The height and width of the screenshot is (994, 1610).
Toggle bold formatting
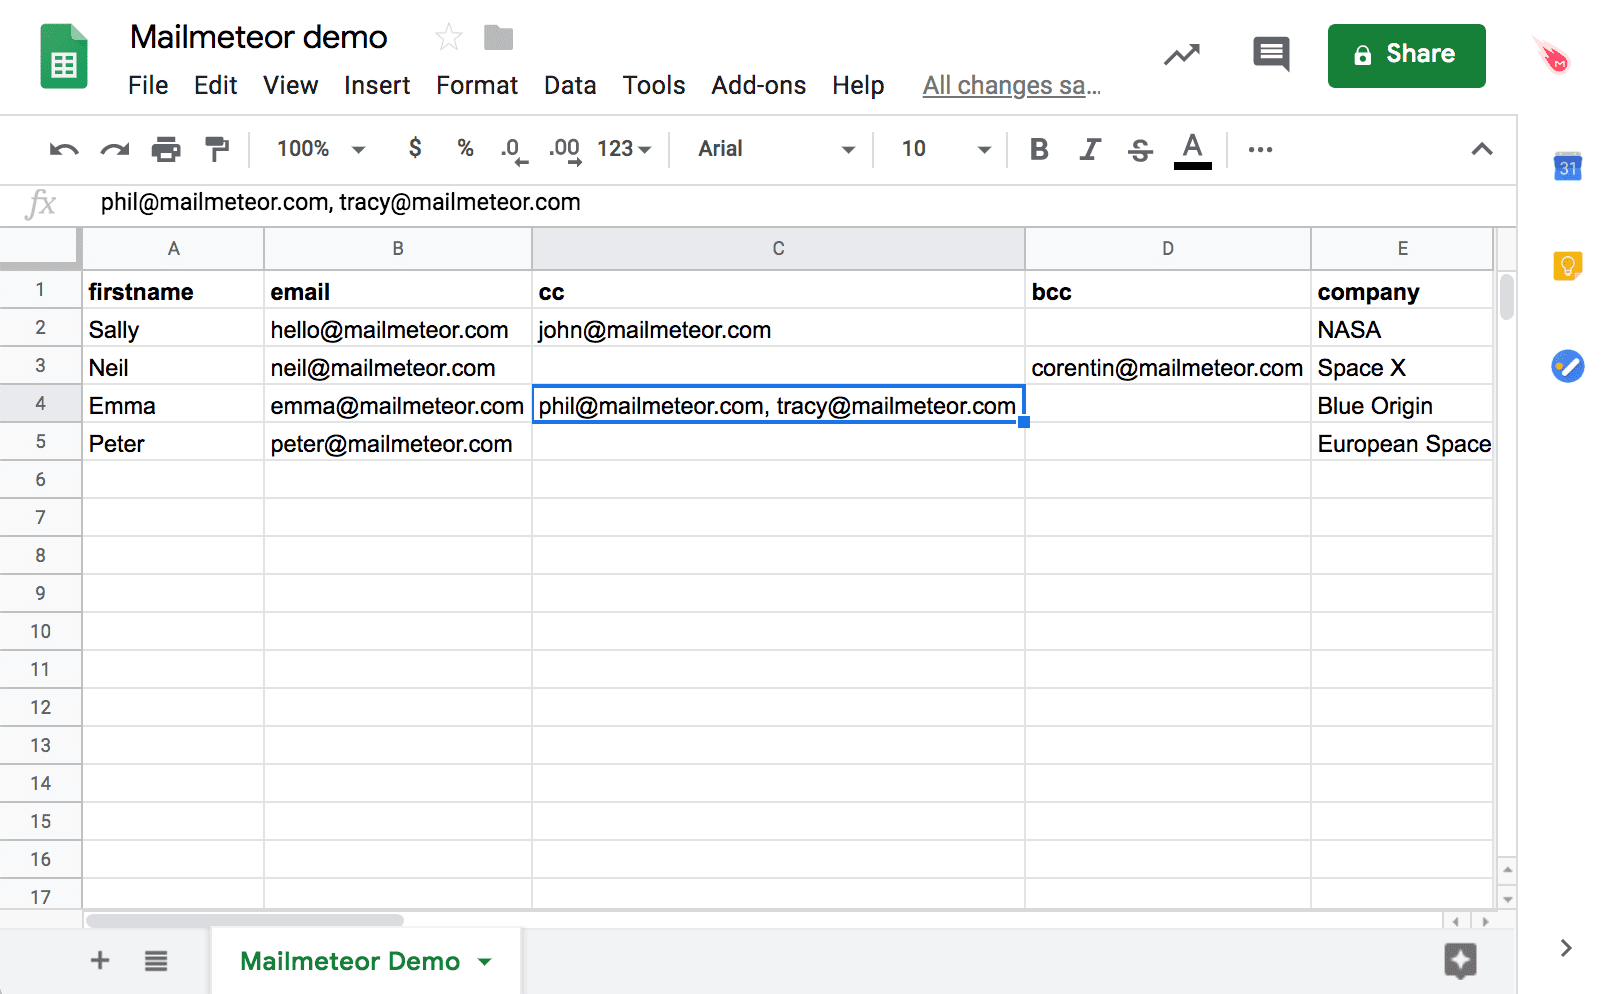click(1039, 149)
